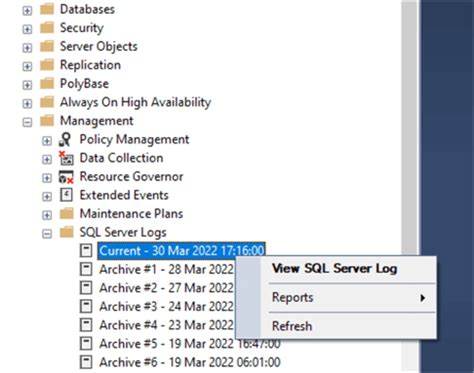Click the Extended Events icon
The height and width of the screenshot is (373, 474).
[66, 195]
